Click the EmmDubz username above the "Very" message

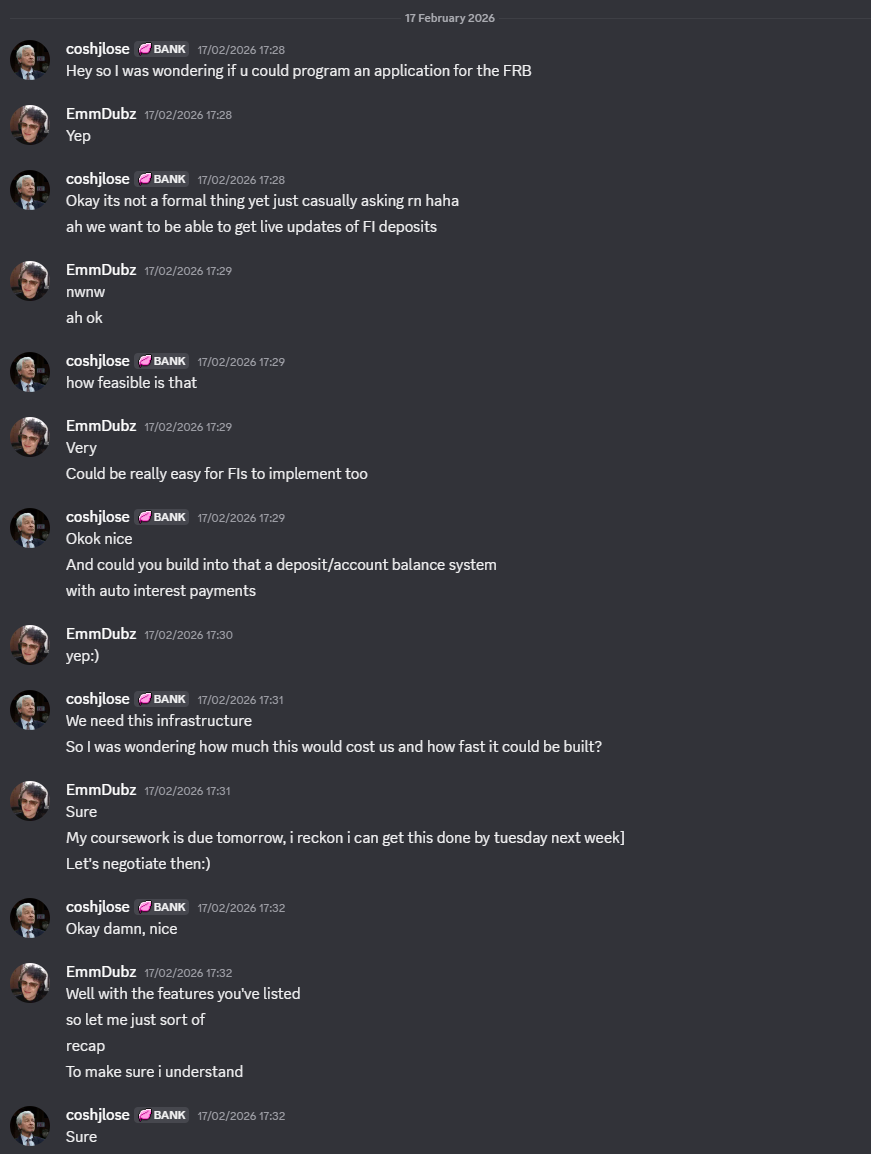tap(101, 426)
